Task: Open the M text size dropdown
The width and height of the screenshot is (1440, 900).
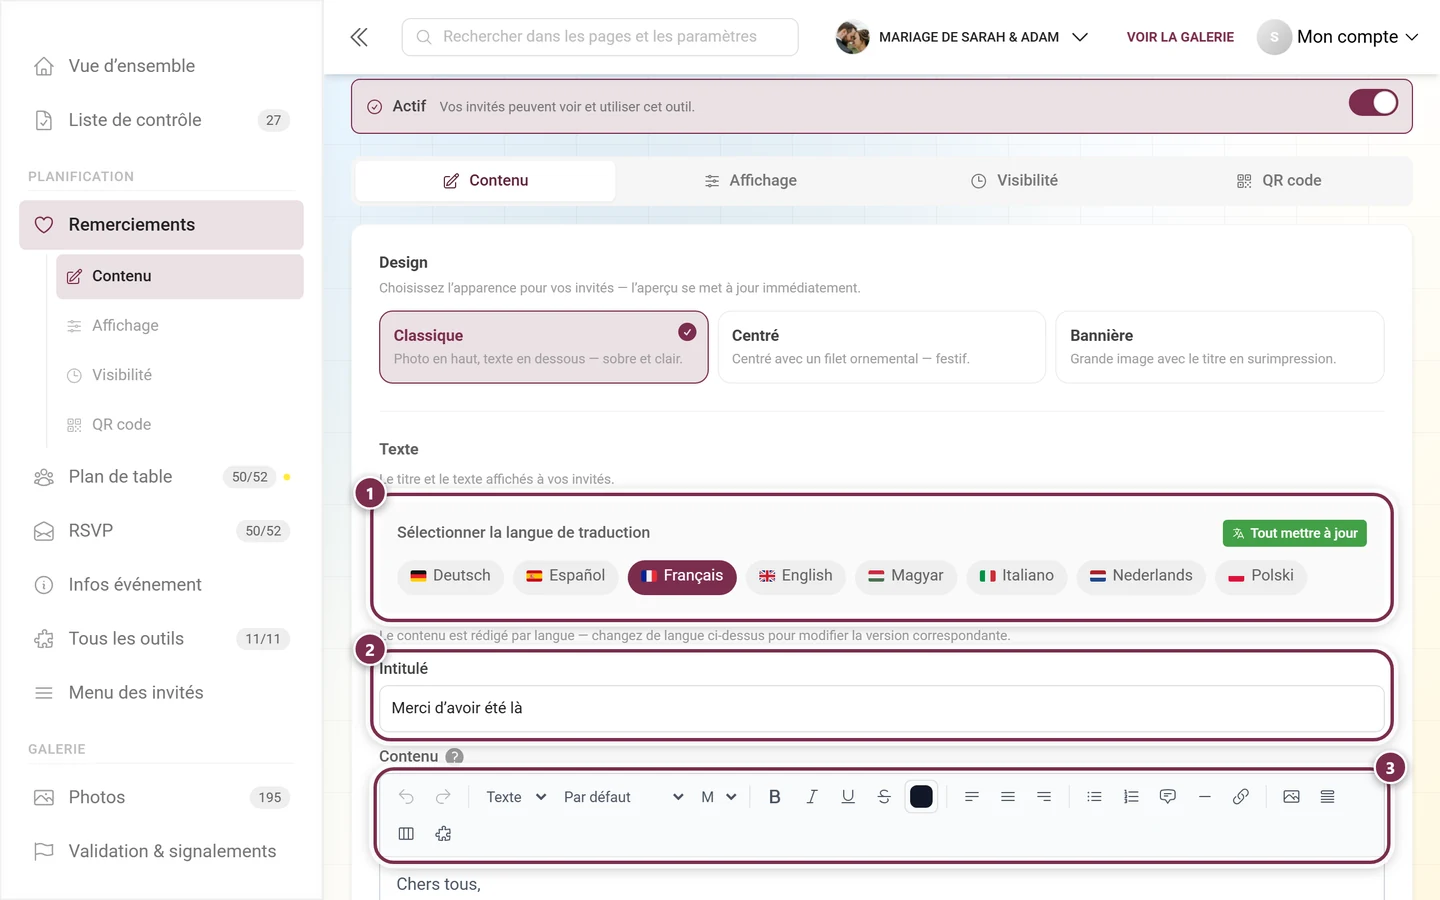Action: [x=719, y=797]
